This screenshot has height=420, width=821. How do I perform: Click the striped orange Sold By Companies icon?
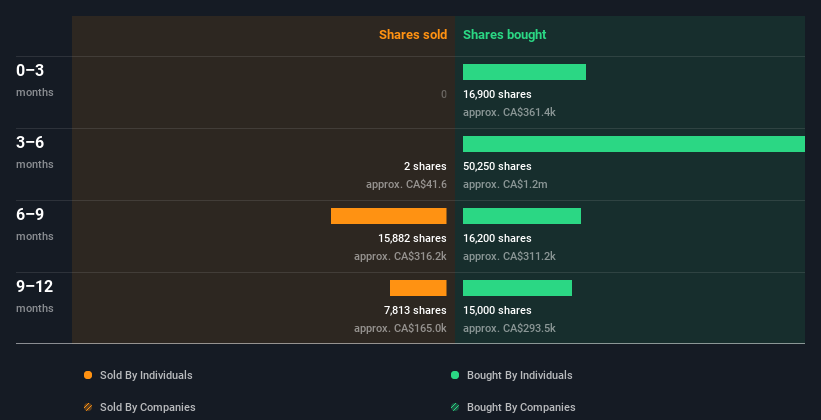[x=88, y=407]
